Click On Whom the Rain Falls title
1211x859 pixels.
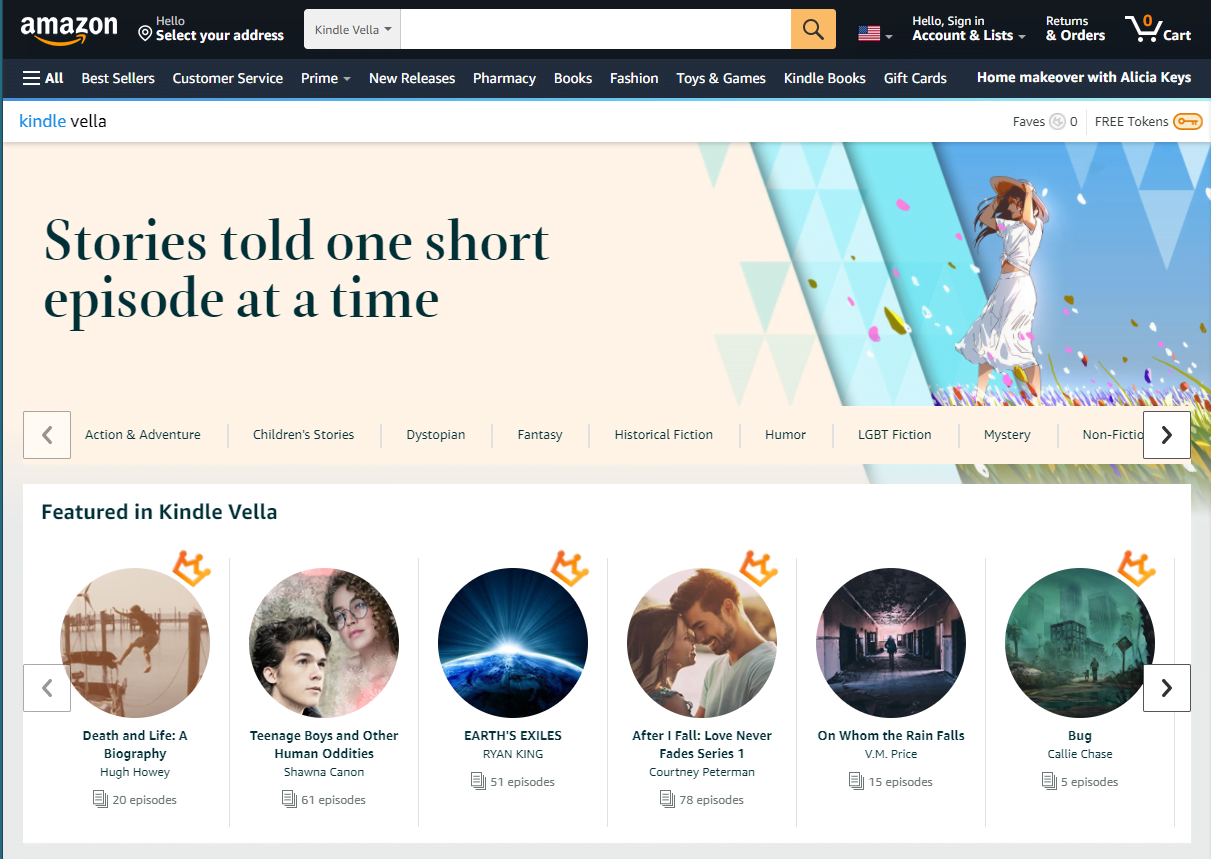[891, 736]
